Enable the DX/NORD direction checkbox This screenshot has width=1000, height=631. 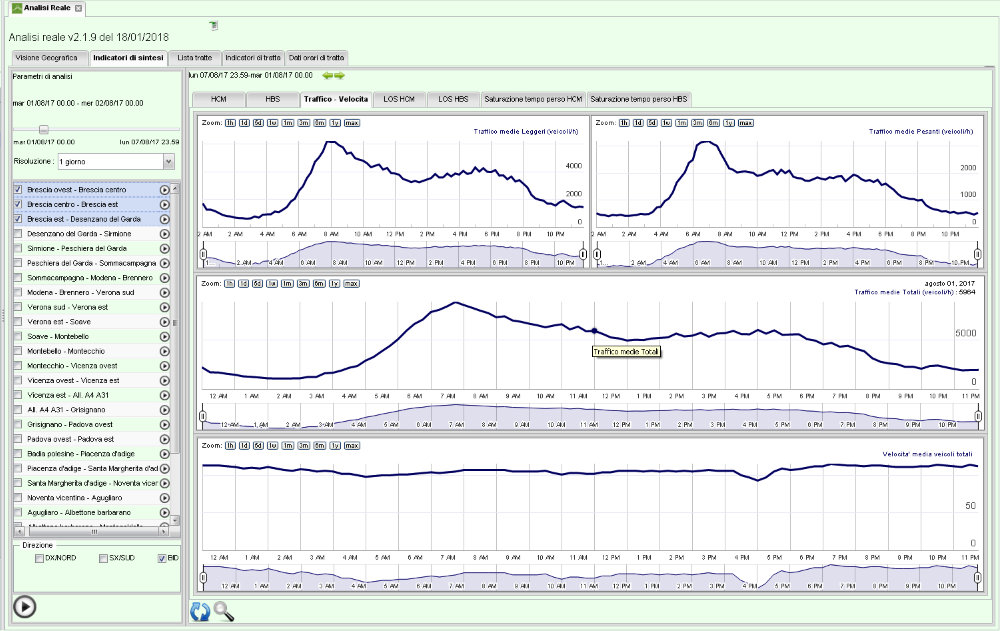tap(40, 558)
